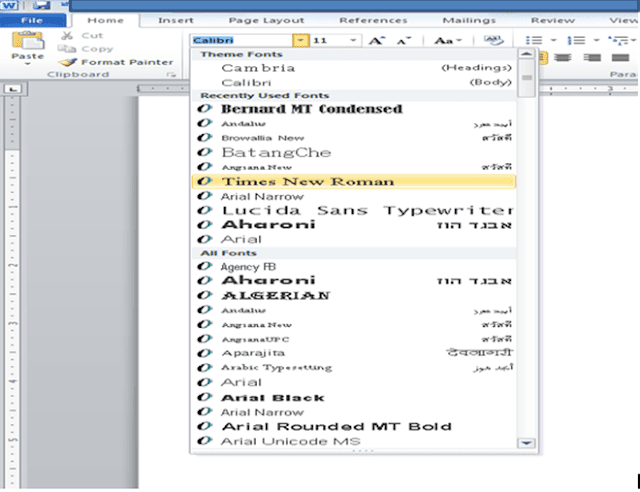Click the Copy icon

pos(67,49)
